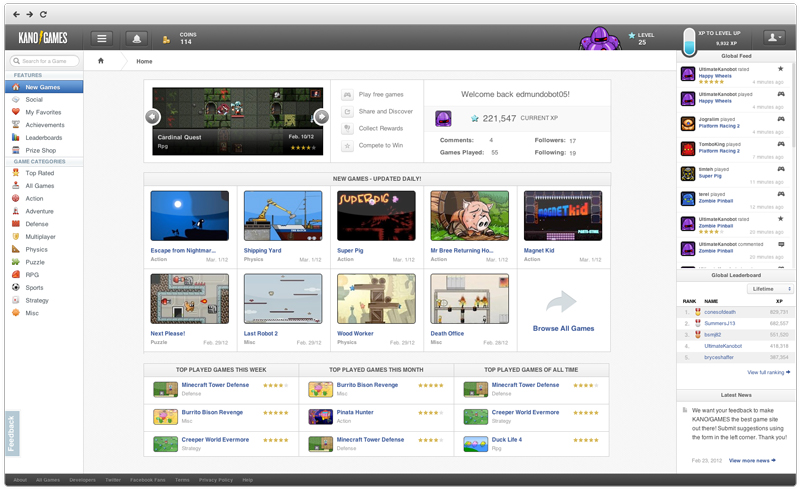Click the coins icon in header

point(166,39)
